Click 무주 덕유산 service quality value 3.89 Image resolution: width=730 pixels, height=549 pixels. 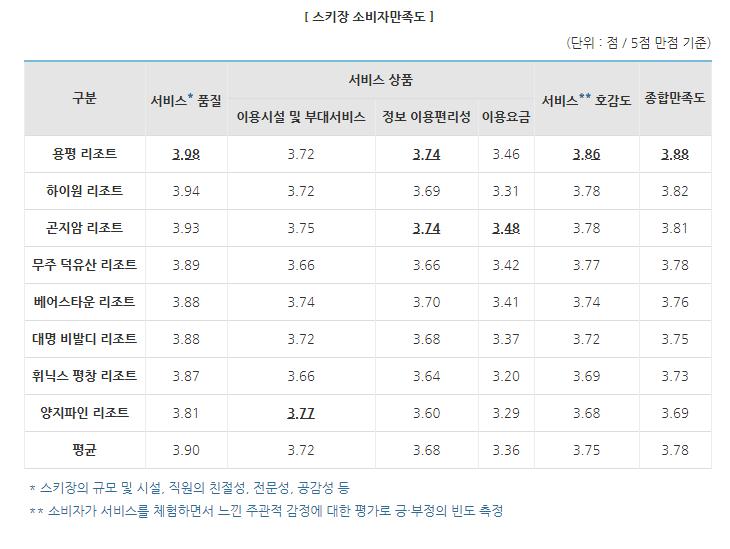coord(186,265)
